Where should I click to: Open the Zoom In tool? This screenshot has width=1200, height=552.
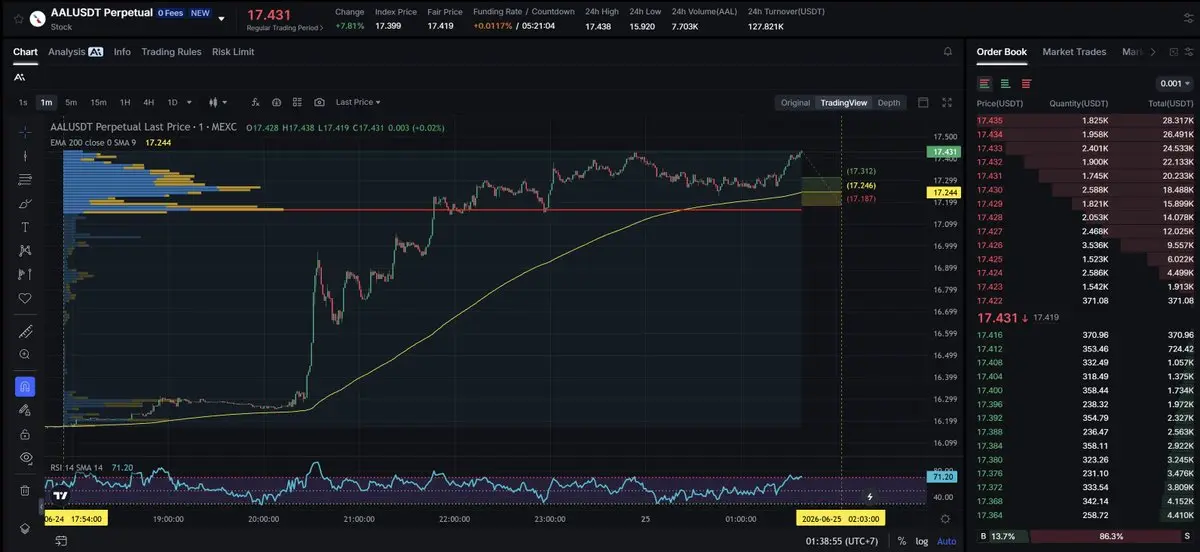(x=25, y=354)
